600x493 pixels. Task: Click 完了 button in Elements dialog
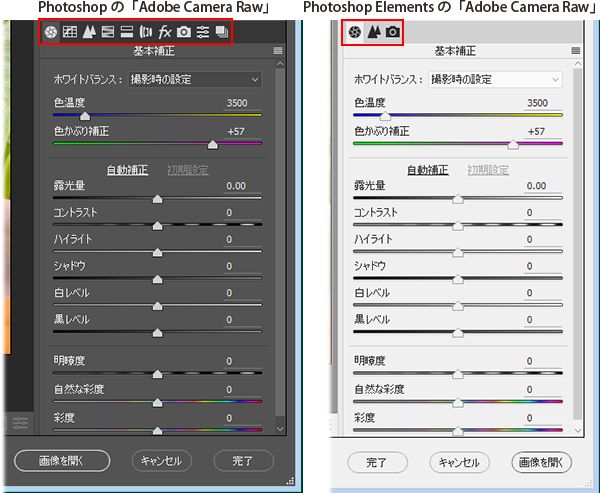pos(377,462)
